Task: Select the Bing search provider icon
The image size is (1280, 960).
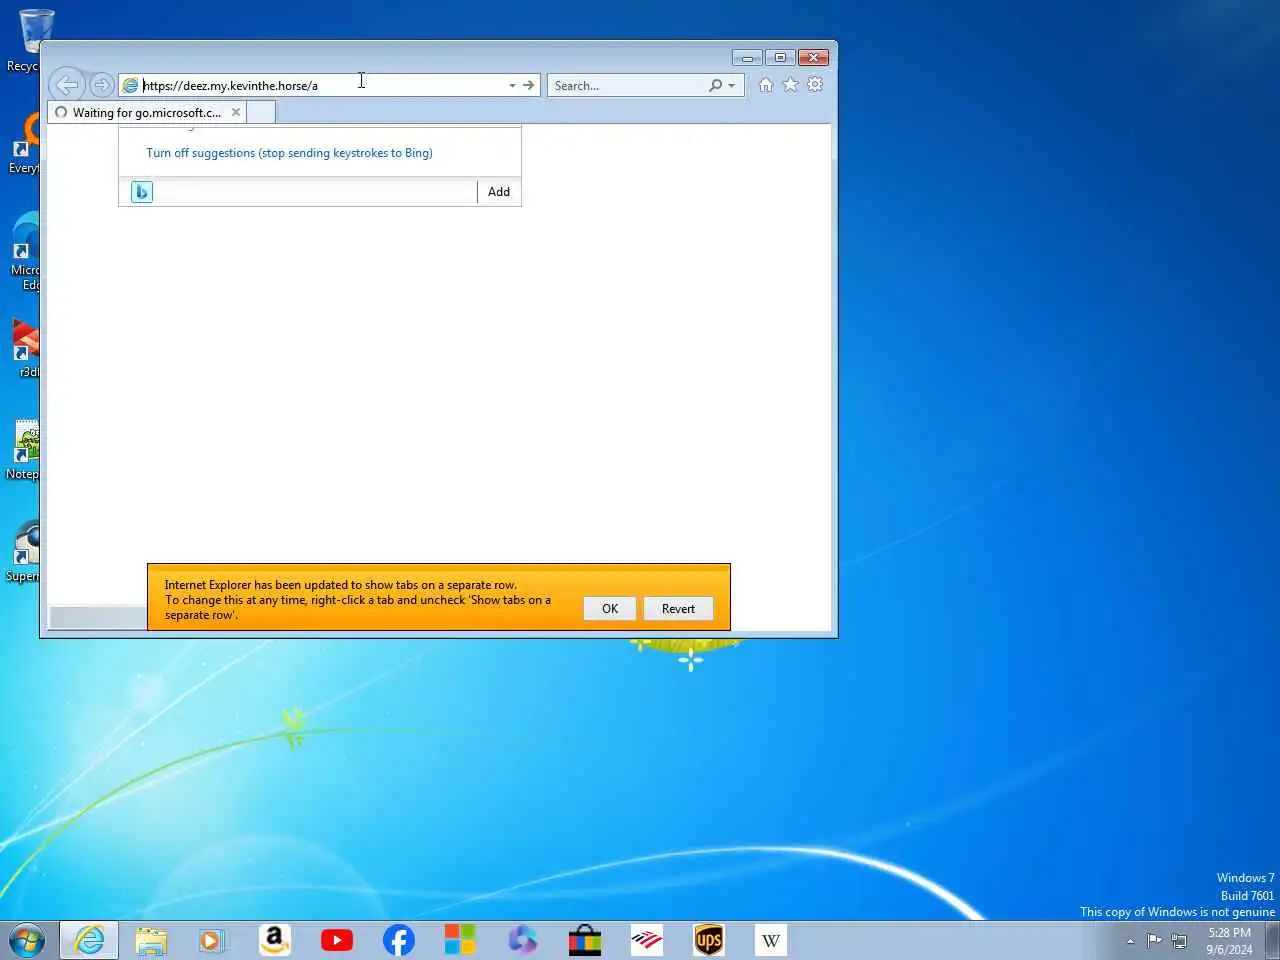Action: [142, 191]
